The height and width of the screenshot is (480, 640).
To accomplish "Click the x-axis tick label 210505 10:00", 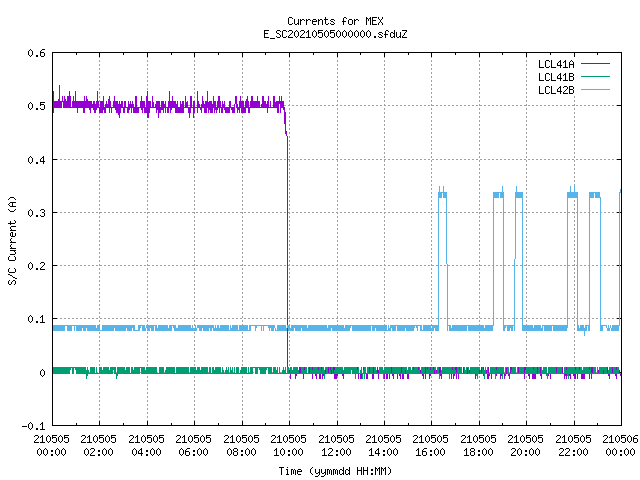I will point(288,446).
